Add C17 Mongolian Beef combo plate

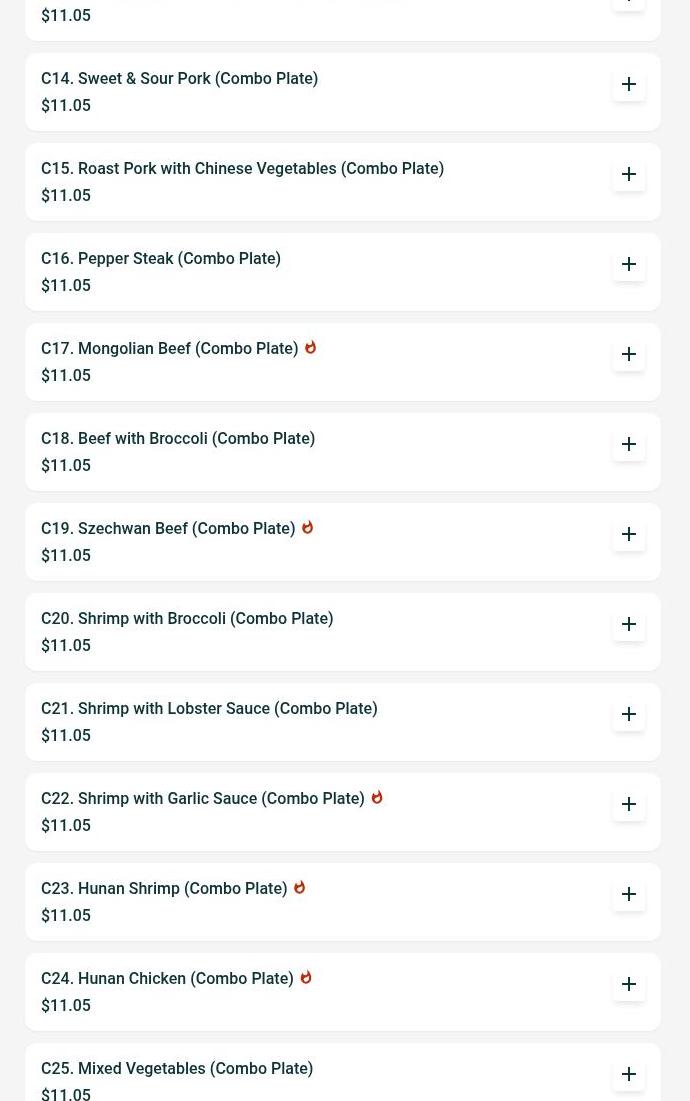[x=629, y=354]
